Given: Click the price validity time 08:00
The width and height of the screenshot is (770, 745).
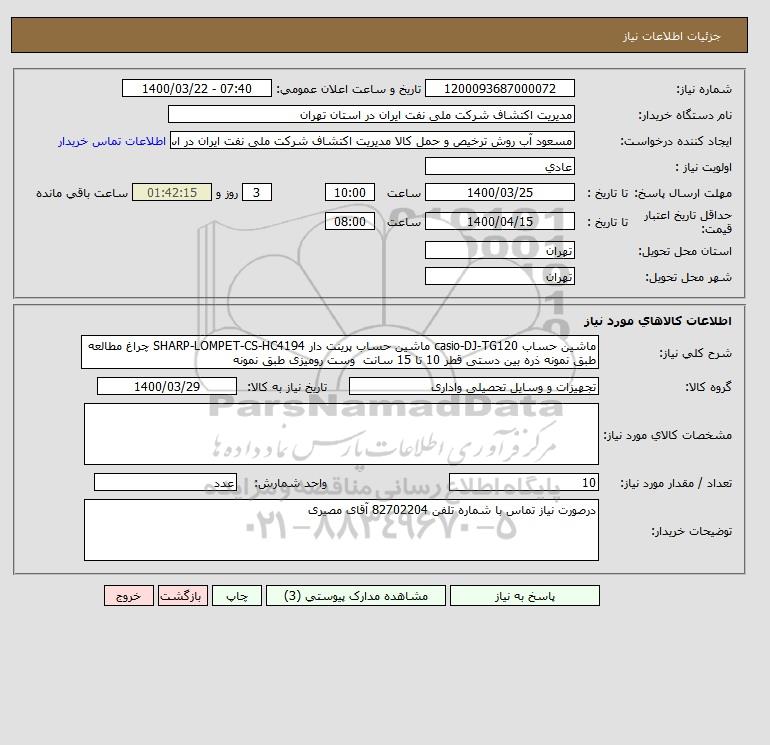Looking at the screenshot, I should 350,221.
